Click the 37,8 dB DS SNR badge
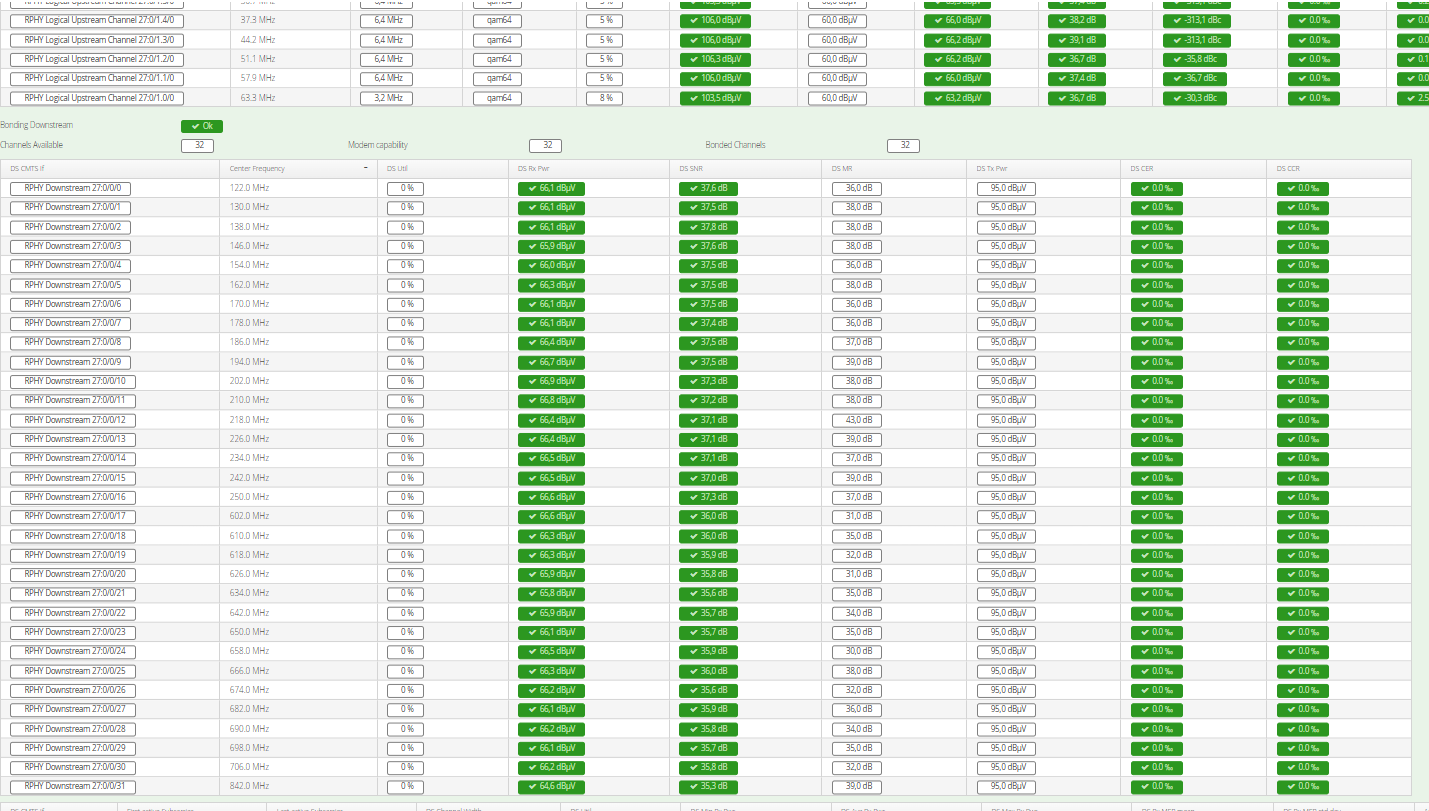 [x=708, y=227]
